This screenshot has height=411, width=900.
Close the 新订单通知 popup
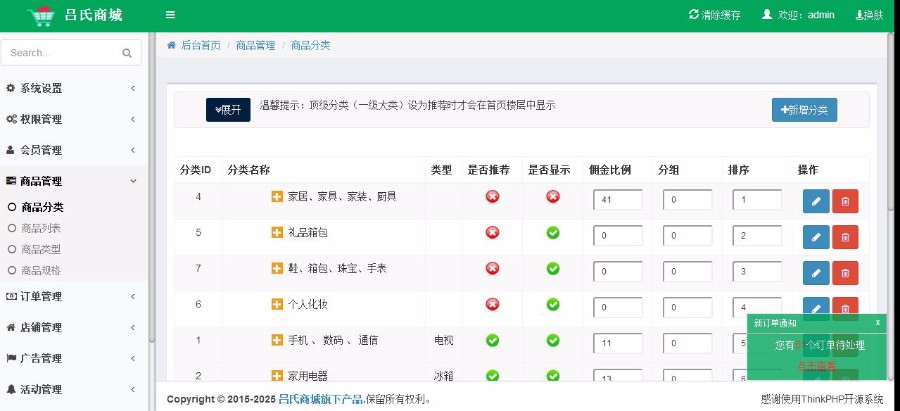(878, 323)
